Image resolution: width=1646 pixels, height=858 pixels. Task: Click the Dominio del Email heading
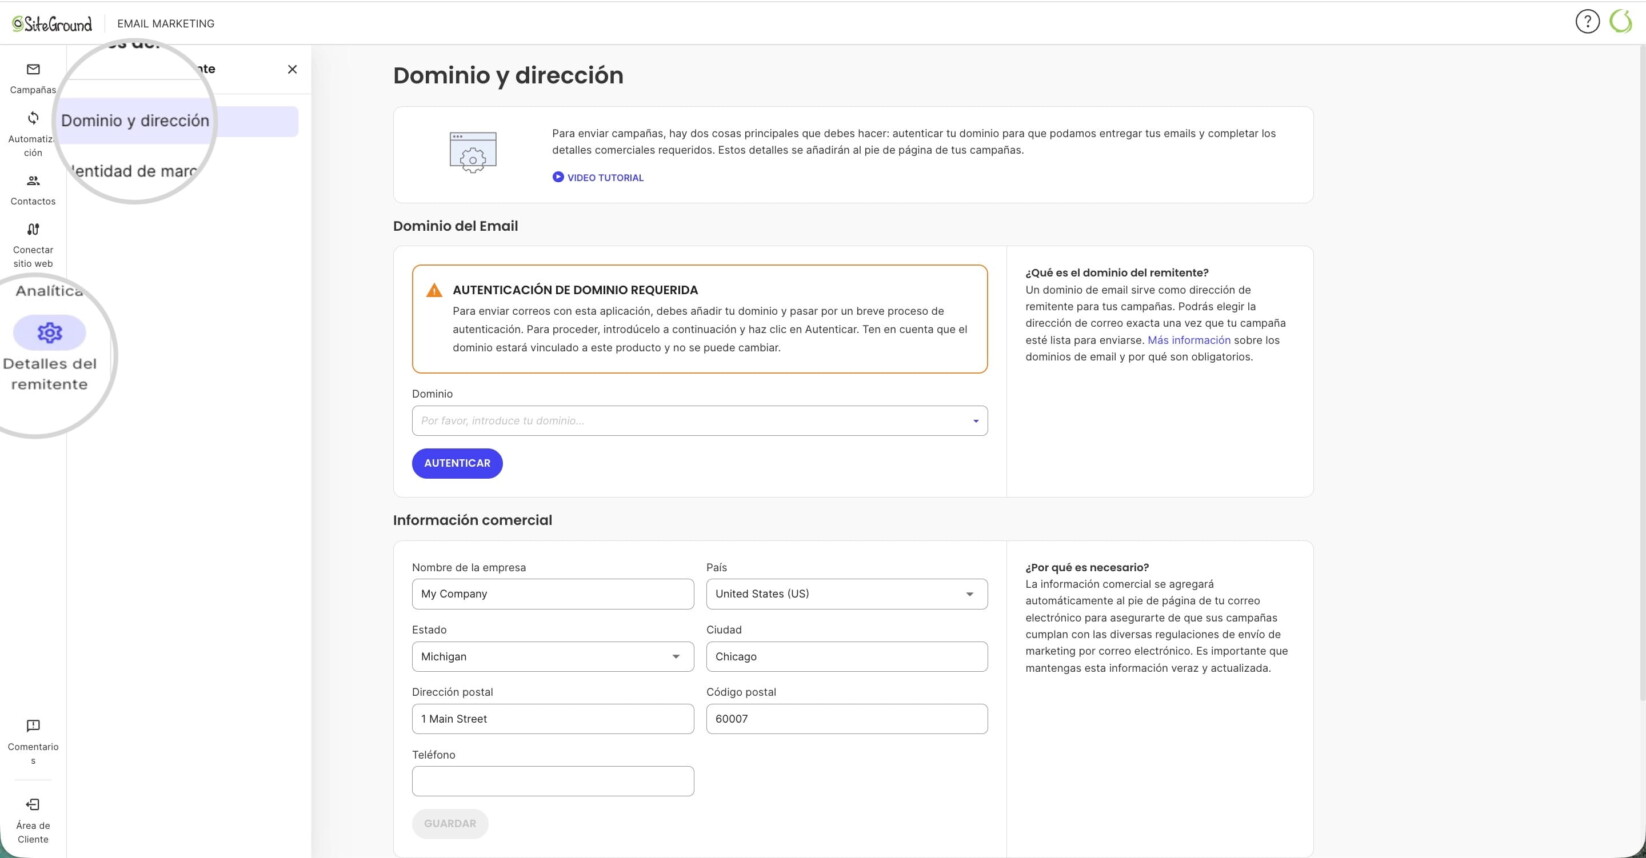point(455,226)
